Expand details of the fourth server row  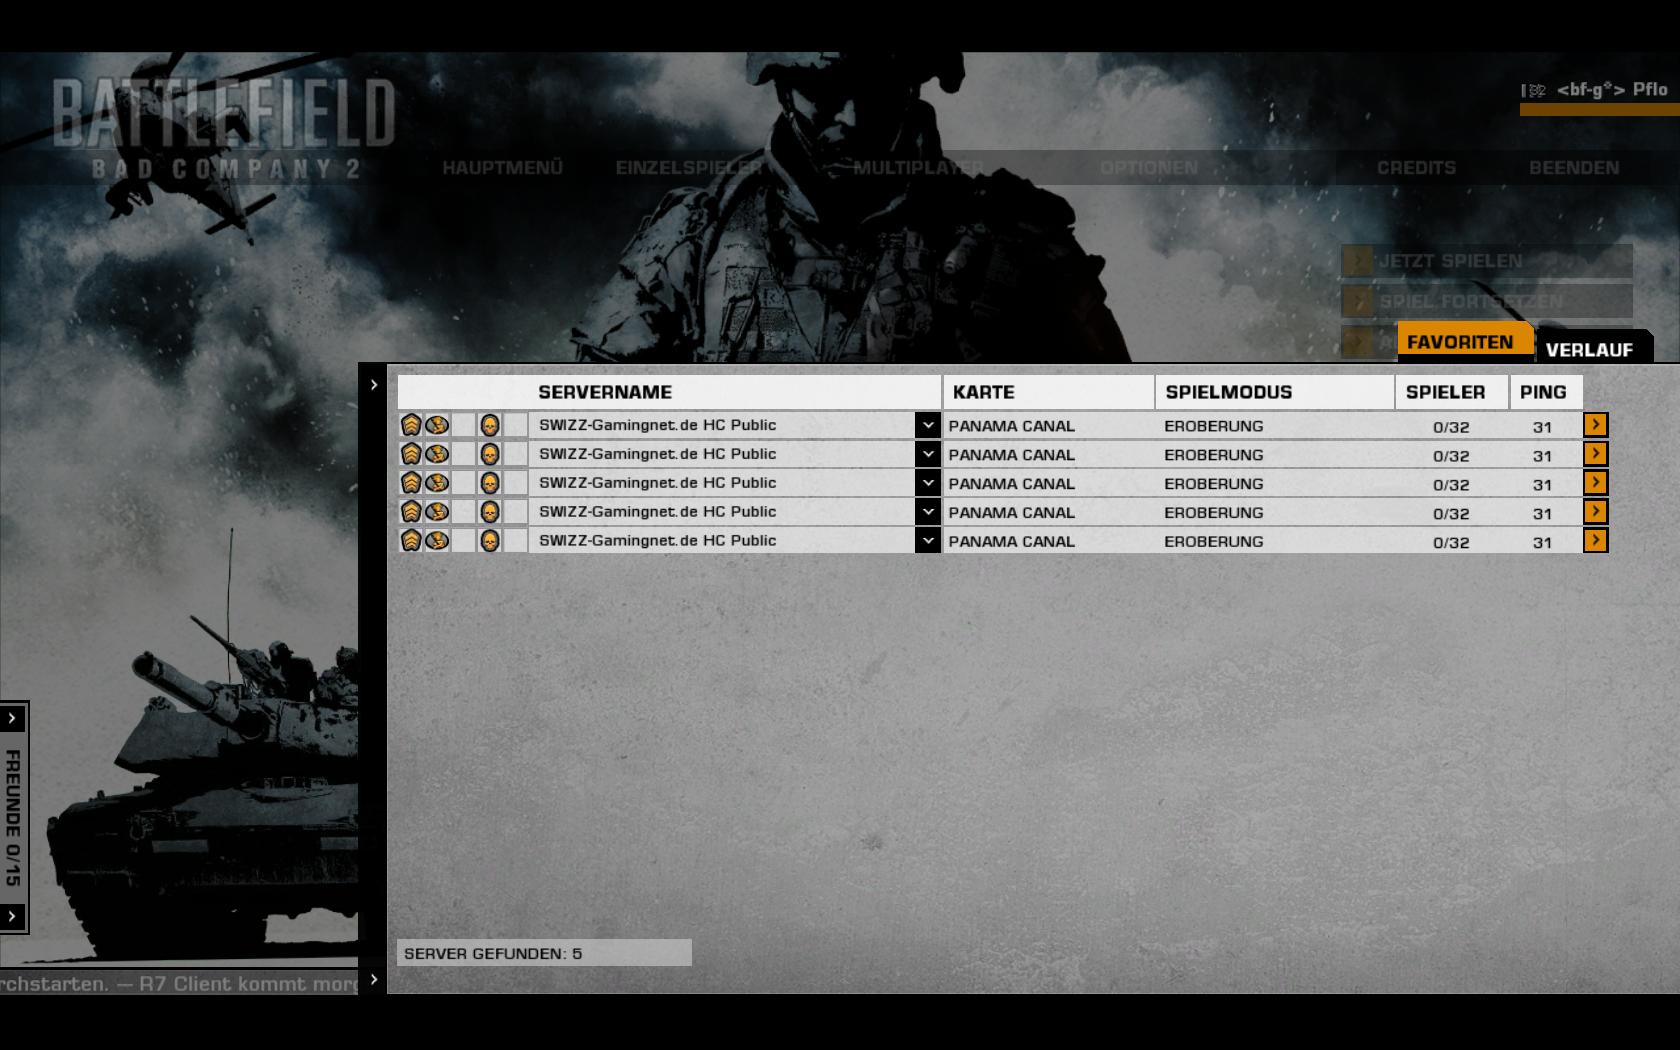click(928, 512)
